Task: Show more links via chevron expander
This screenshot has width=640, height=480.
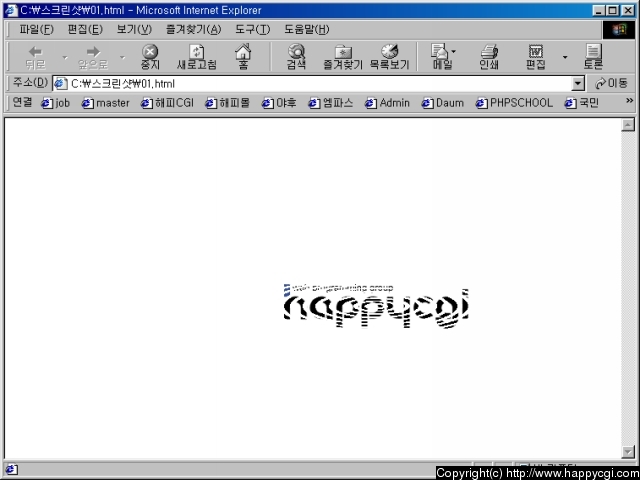Action: point(629,101)
